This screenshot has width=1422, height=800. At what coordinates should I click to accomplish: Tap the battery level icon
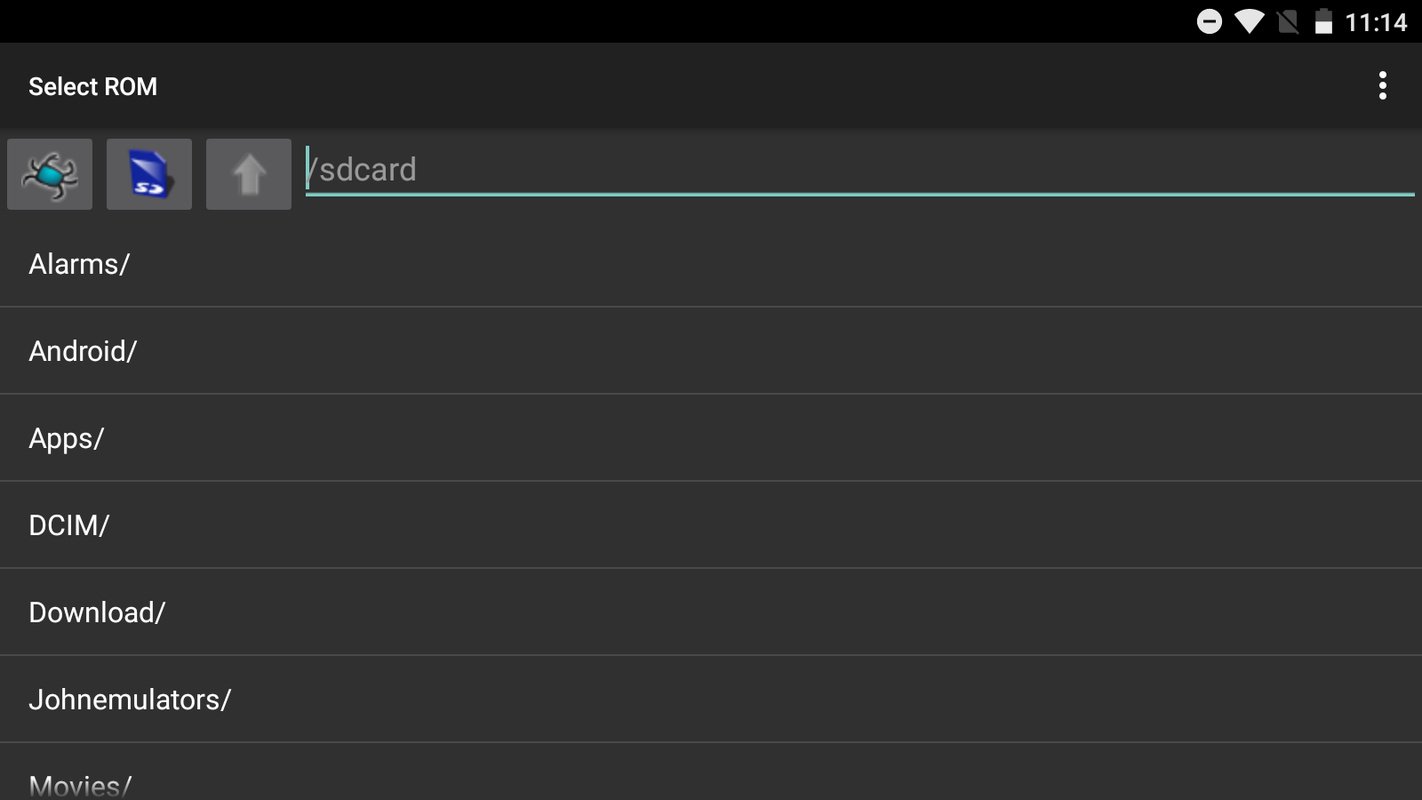[1323, 20]
